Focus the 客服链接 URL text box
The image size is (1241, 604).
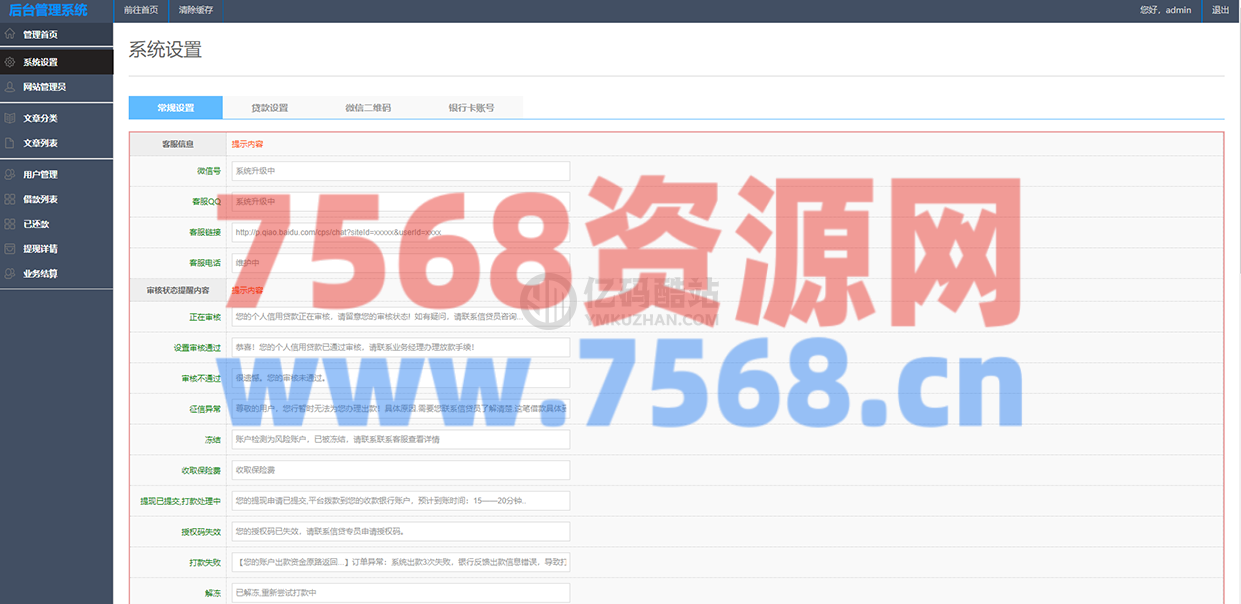coord(400,232)
